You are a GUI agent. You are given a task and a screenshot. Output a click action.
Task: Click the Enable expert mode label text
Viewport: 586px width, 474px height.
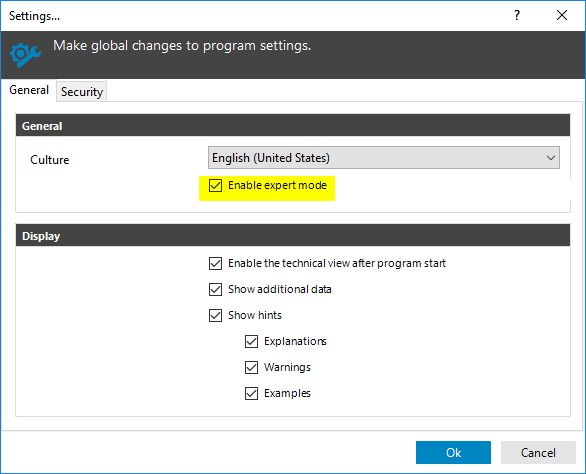point(278,185)
